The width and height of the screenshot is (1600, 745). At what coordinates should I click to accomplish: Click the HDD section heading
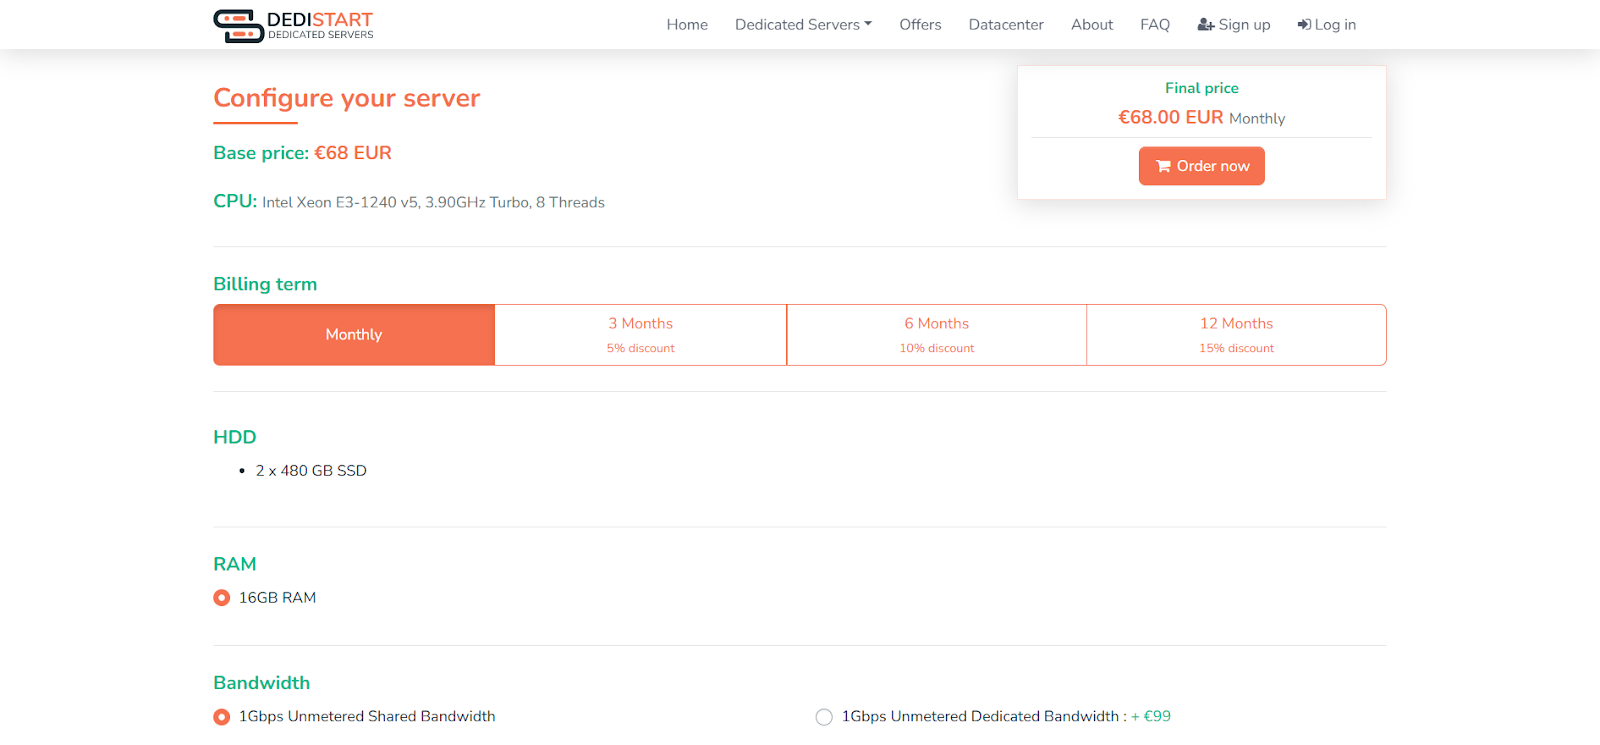coord(235,437)
